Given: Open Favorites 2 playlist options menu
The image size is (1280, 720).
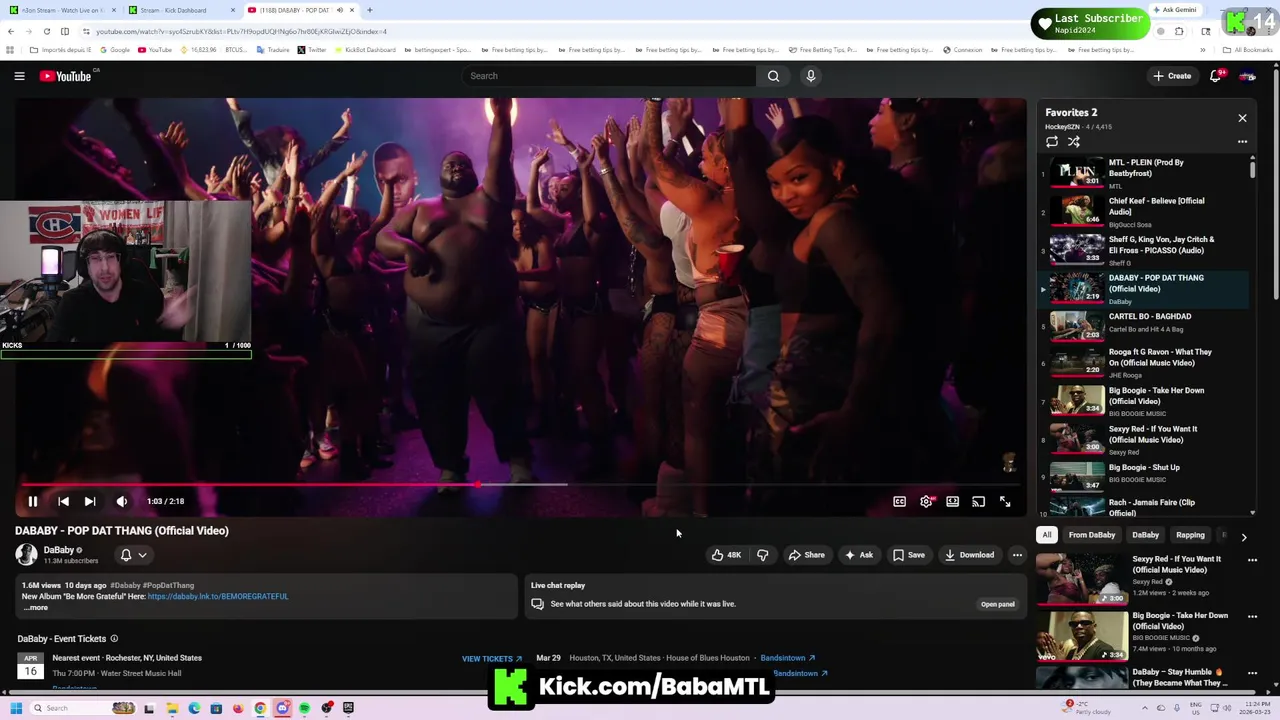Looking at the screenshot, I should coord(1242,142).
